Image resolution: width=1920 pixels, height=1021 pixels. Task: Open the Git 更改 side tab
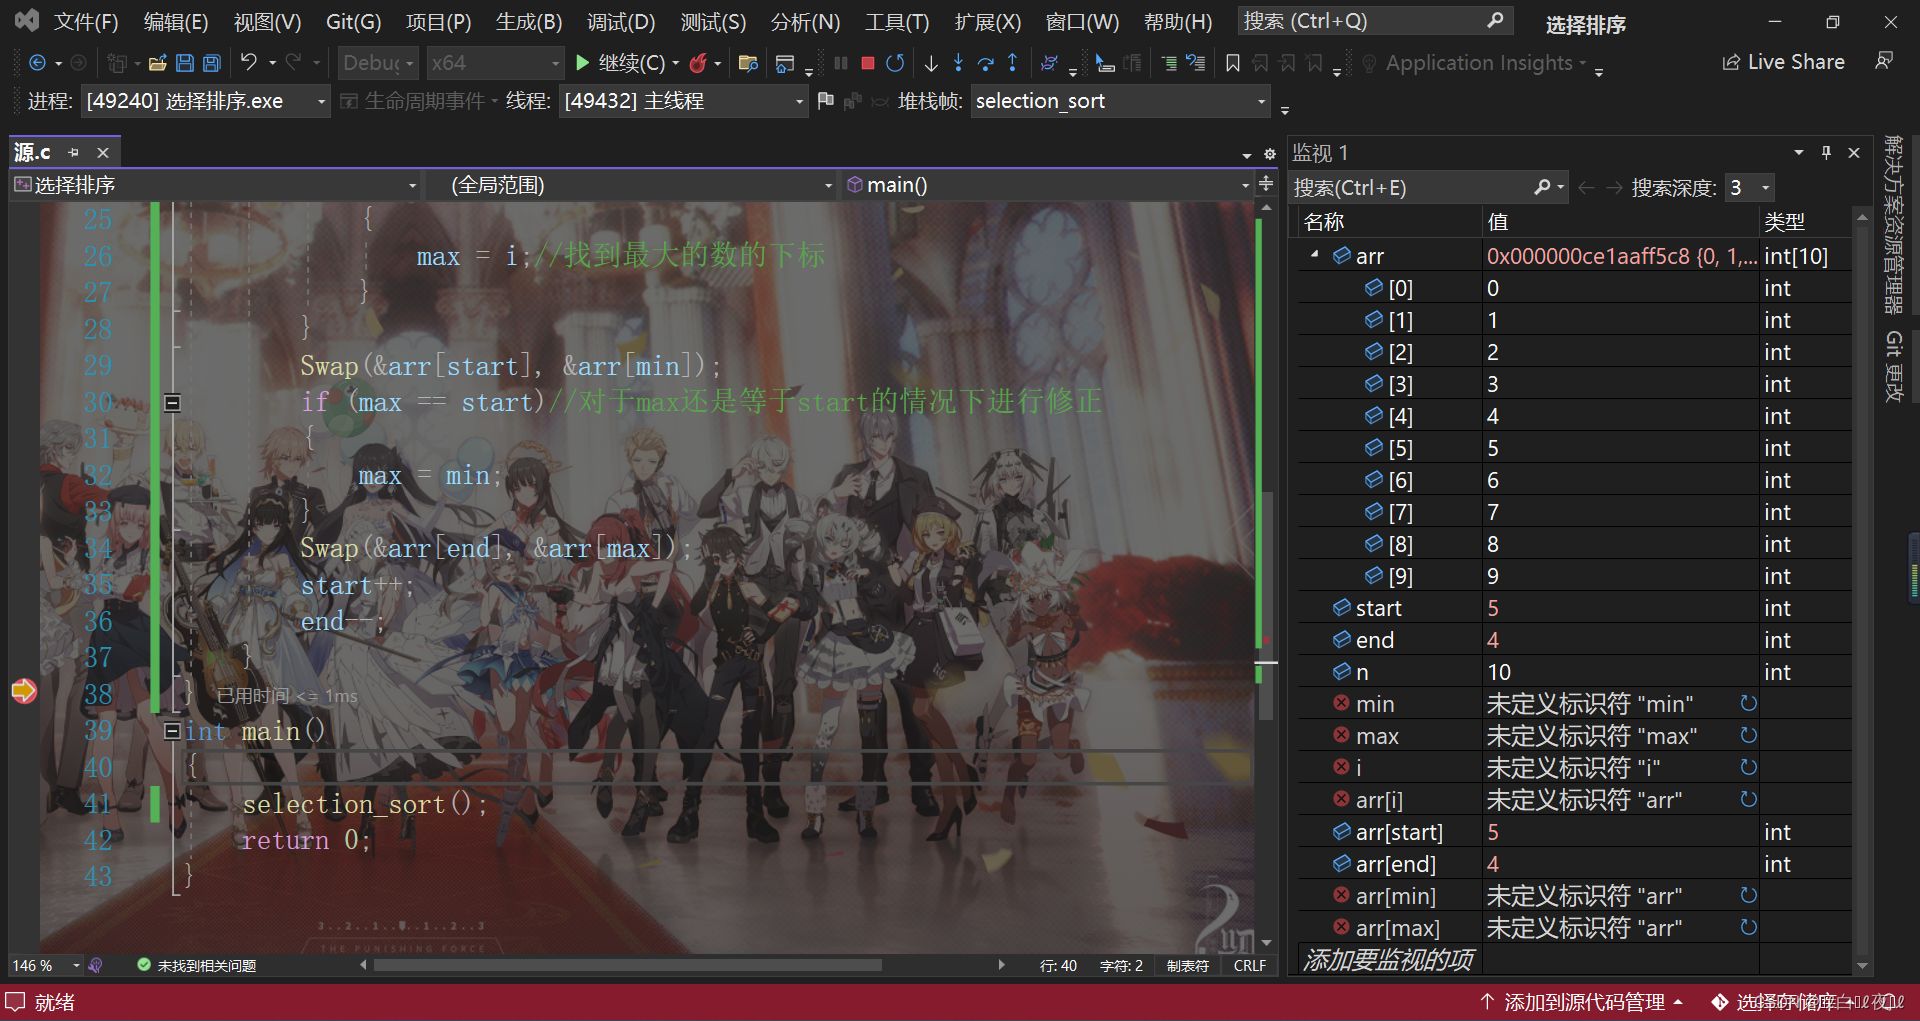pos(1893,367)
